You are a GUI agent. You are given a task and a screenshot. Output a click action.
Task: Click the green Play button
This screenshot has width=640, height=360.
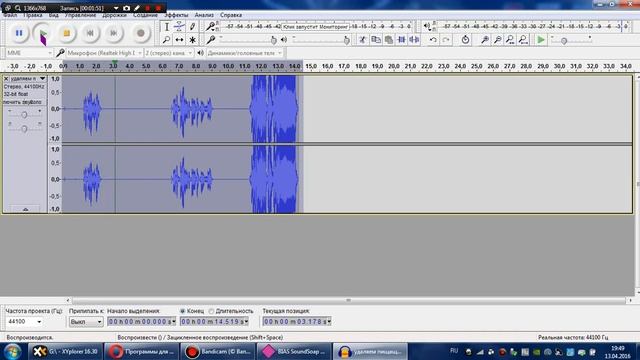[x=43, y=33]
